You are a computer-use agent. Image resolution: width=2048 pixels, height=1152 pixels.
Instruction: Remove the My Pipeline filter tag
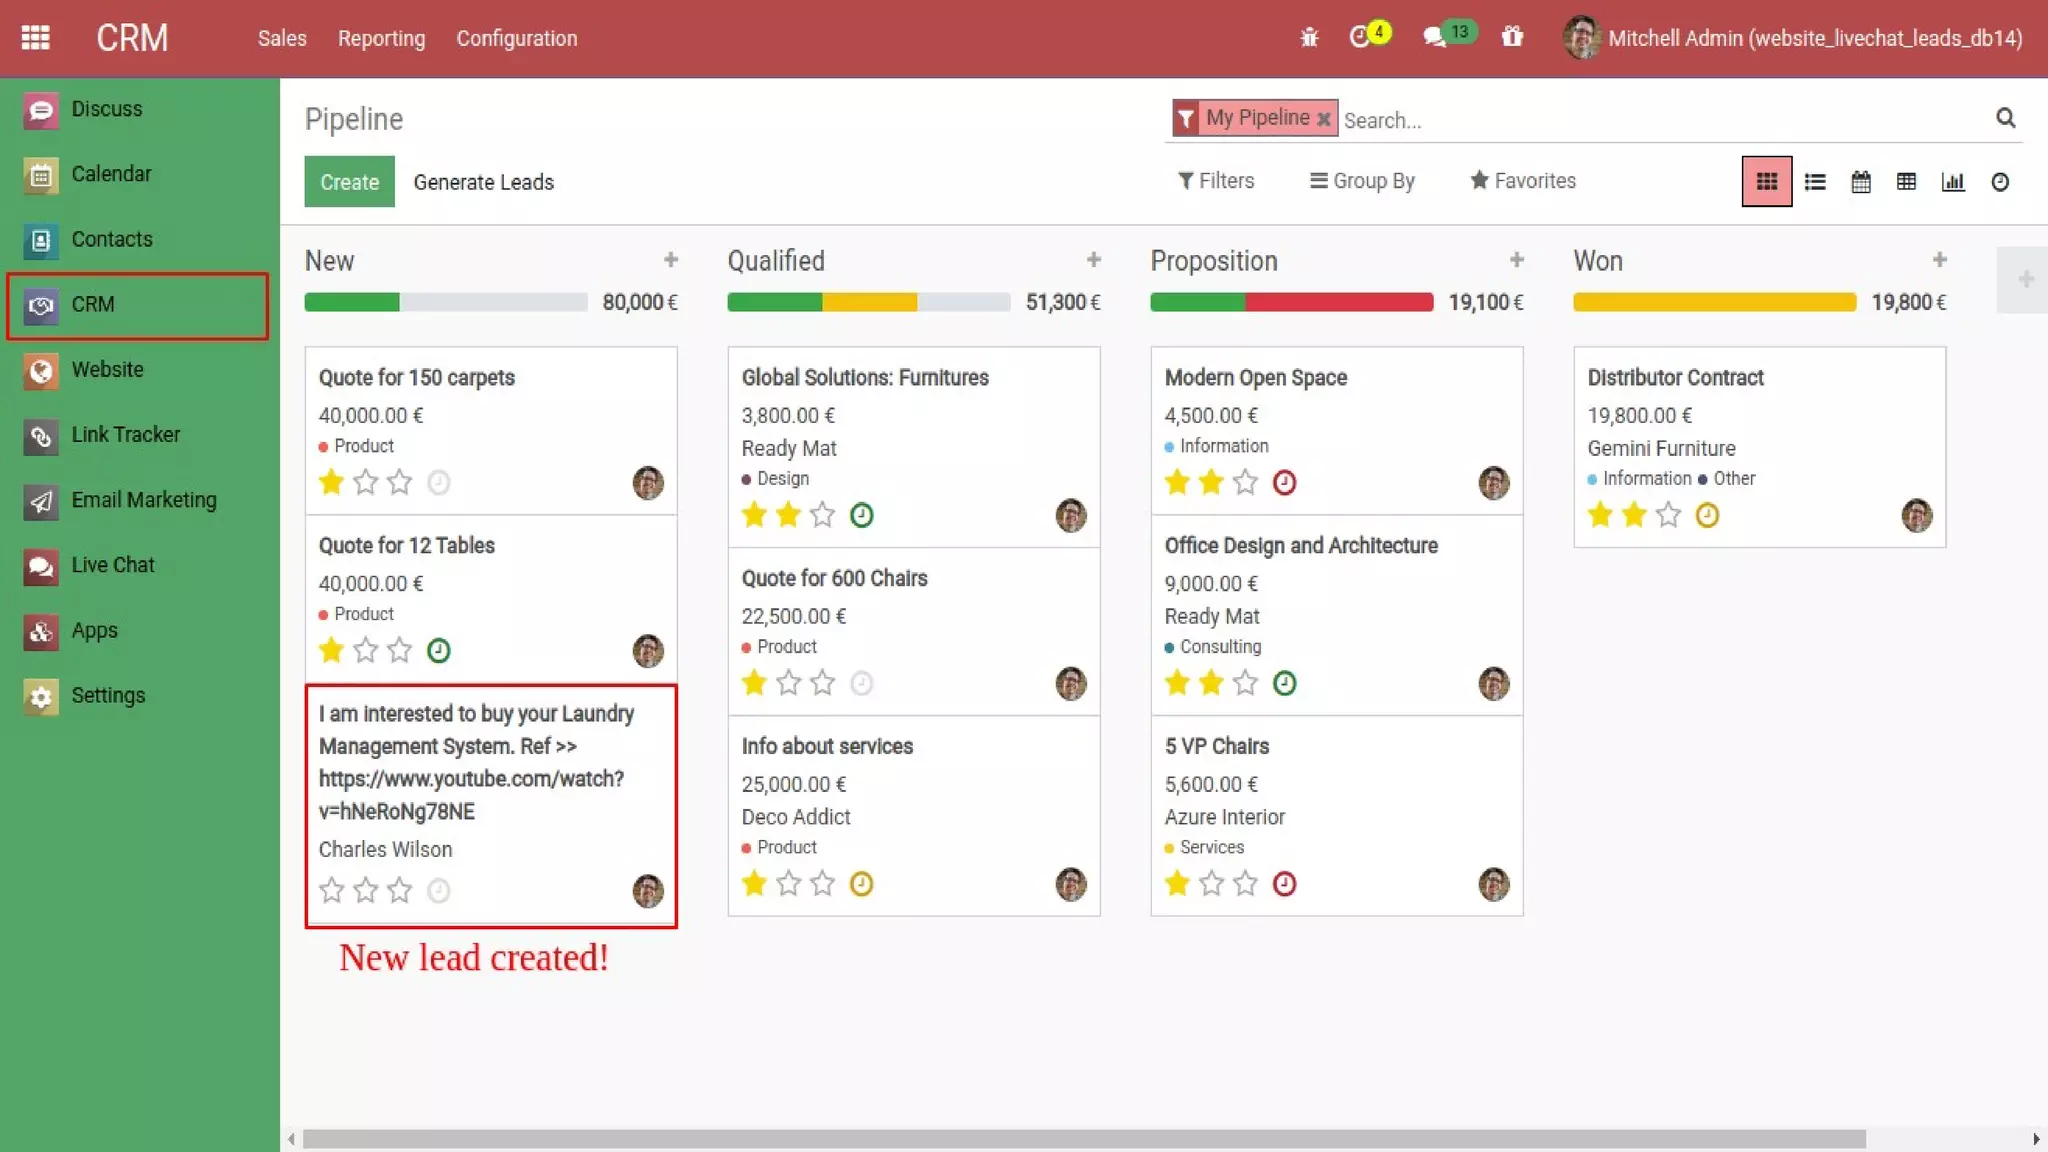tap(1324, 119)
